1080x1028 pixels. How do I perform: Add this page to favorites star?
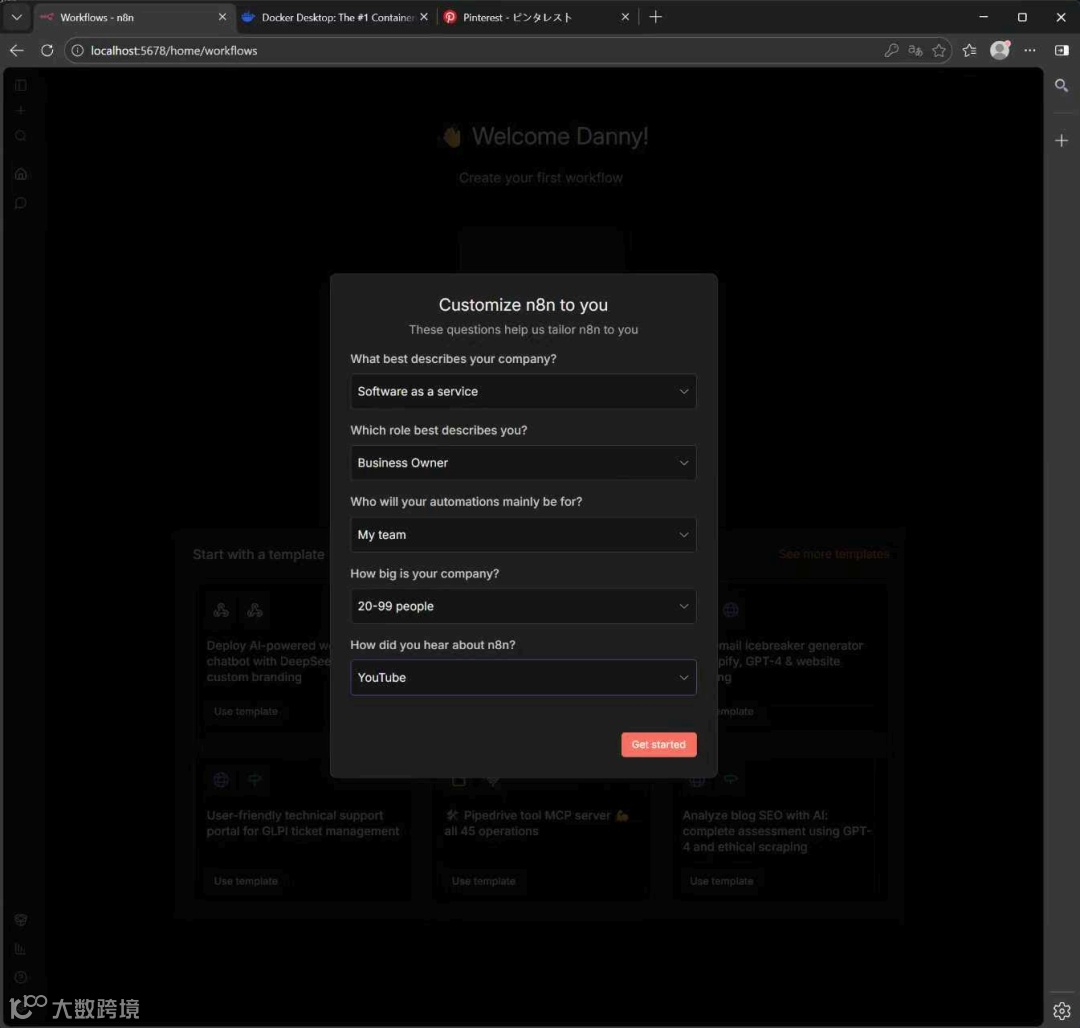click(938, 50)
